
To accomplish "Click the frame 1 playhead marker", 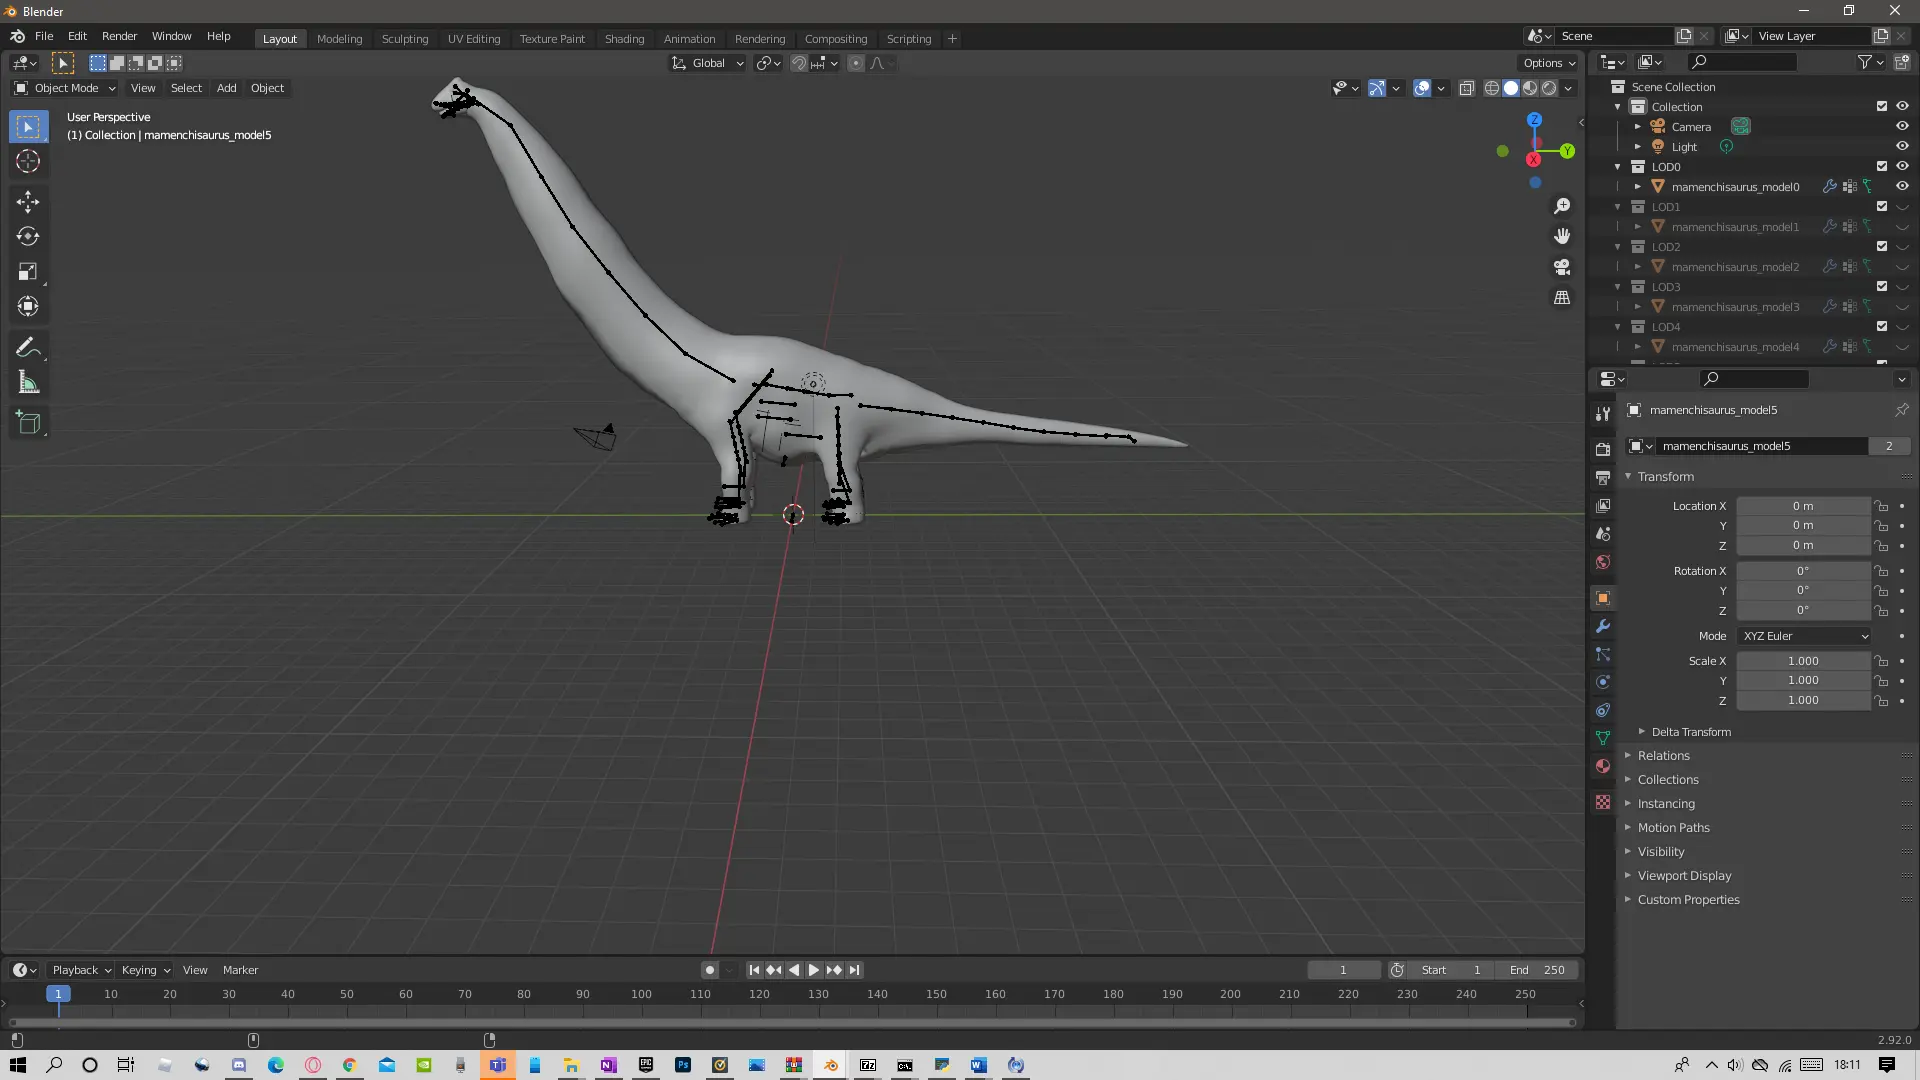I will click(58, 994).
